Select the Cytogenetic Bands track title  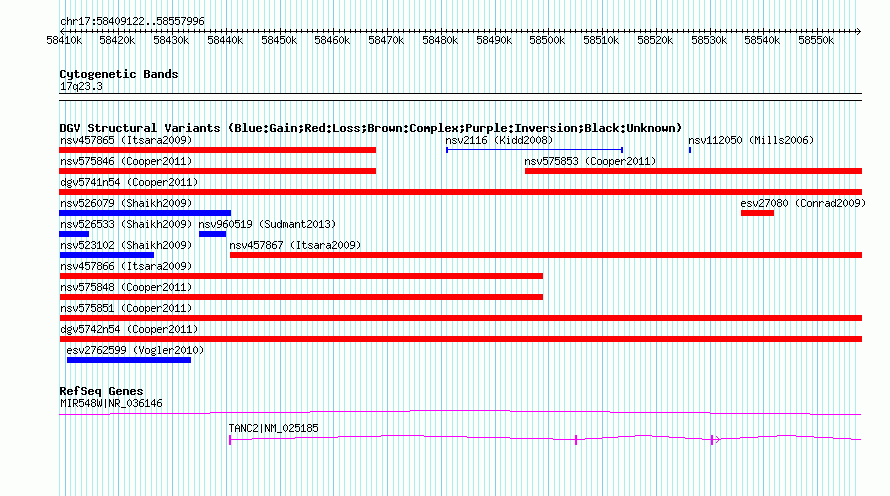(x=119, y=74)
